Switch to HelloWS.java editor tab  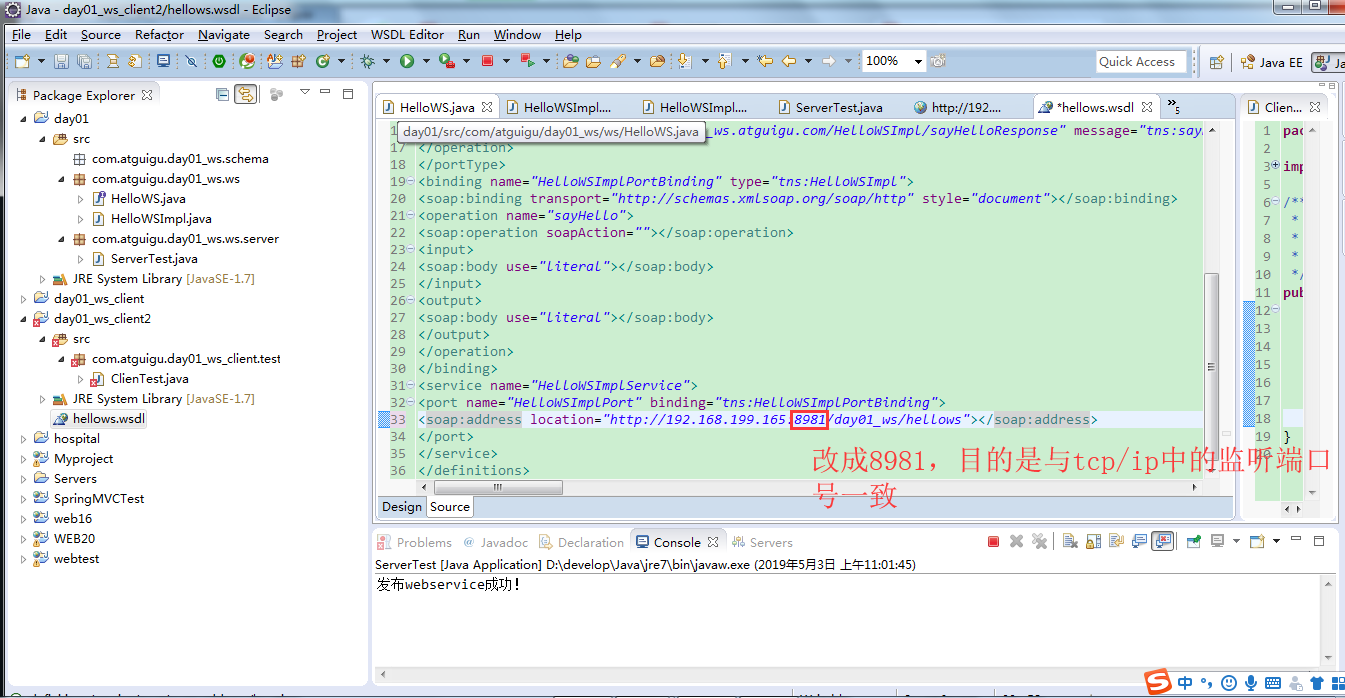pyautogui.click(x=437, y=107)
